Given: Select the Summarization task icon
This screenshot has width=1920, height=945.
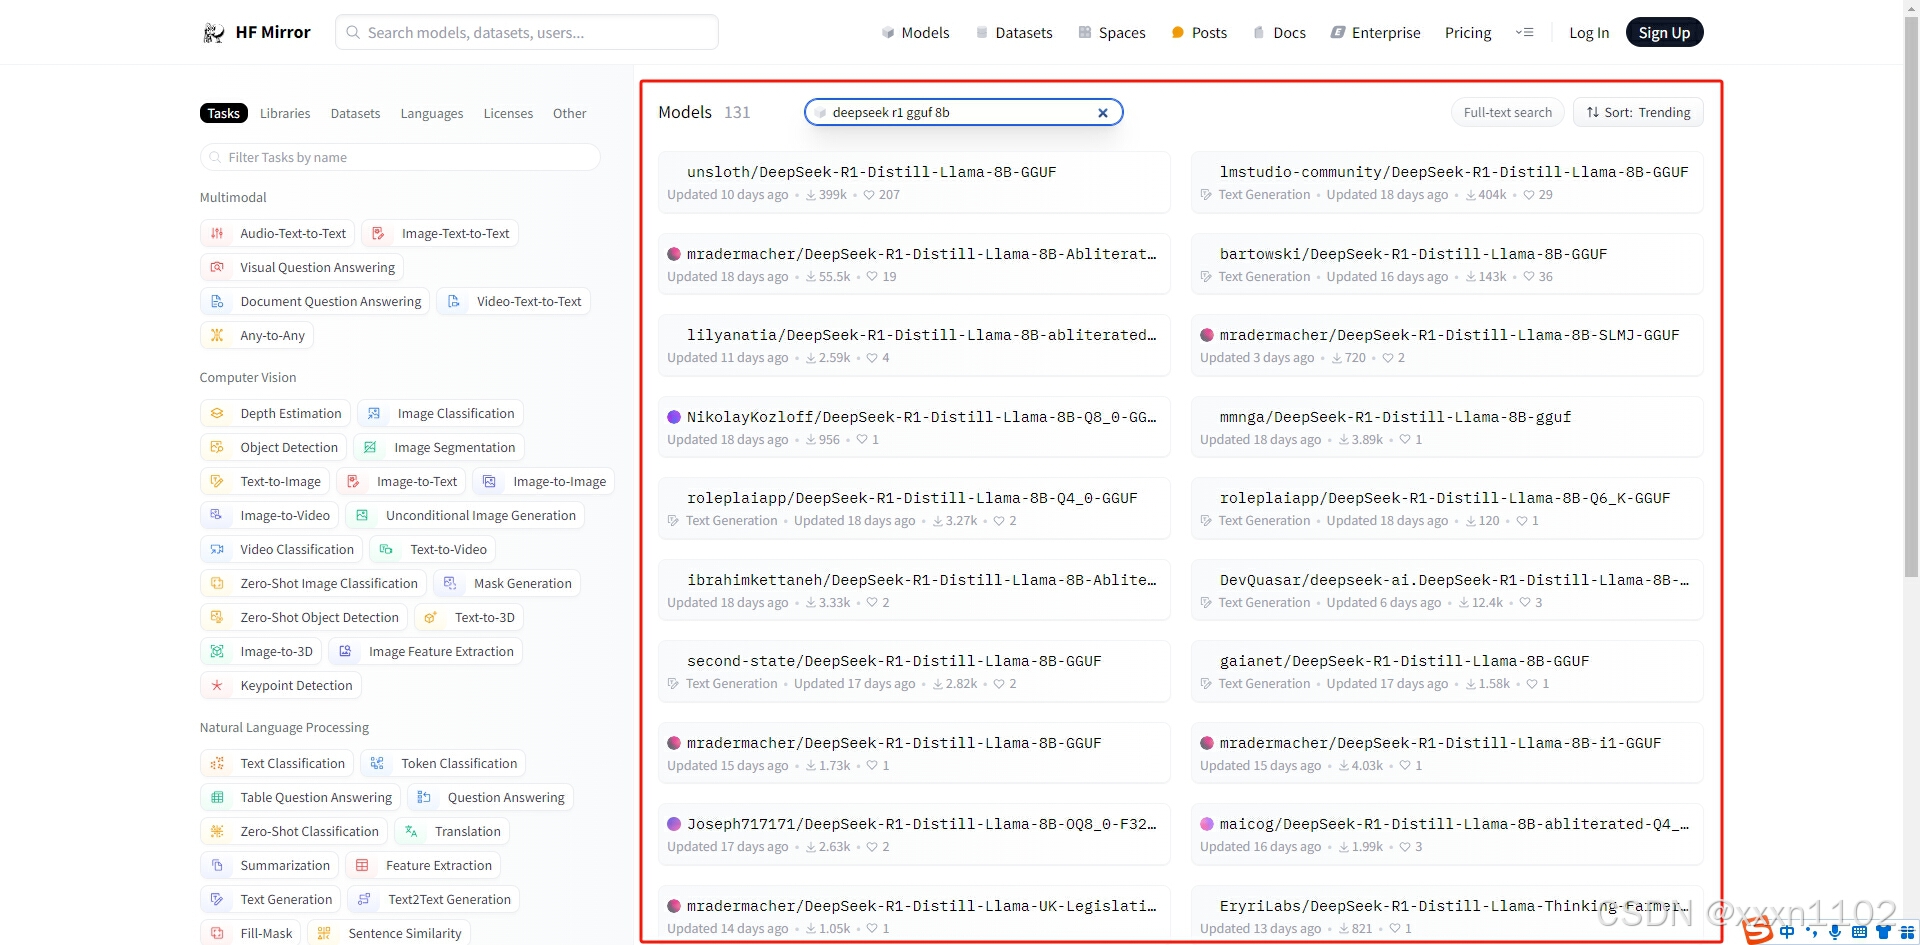Looking at the screenshot, I should [x=217, y=866].
